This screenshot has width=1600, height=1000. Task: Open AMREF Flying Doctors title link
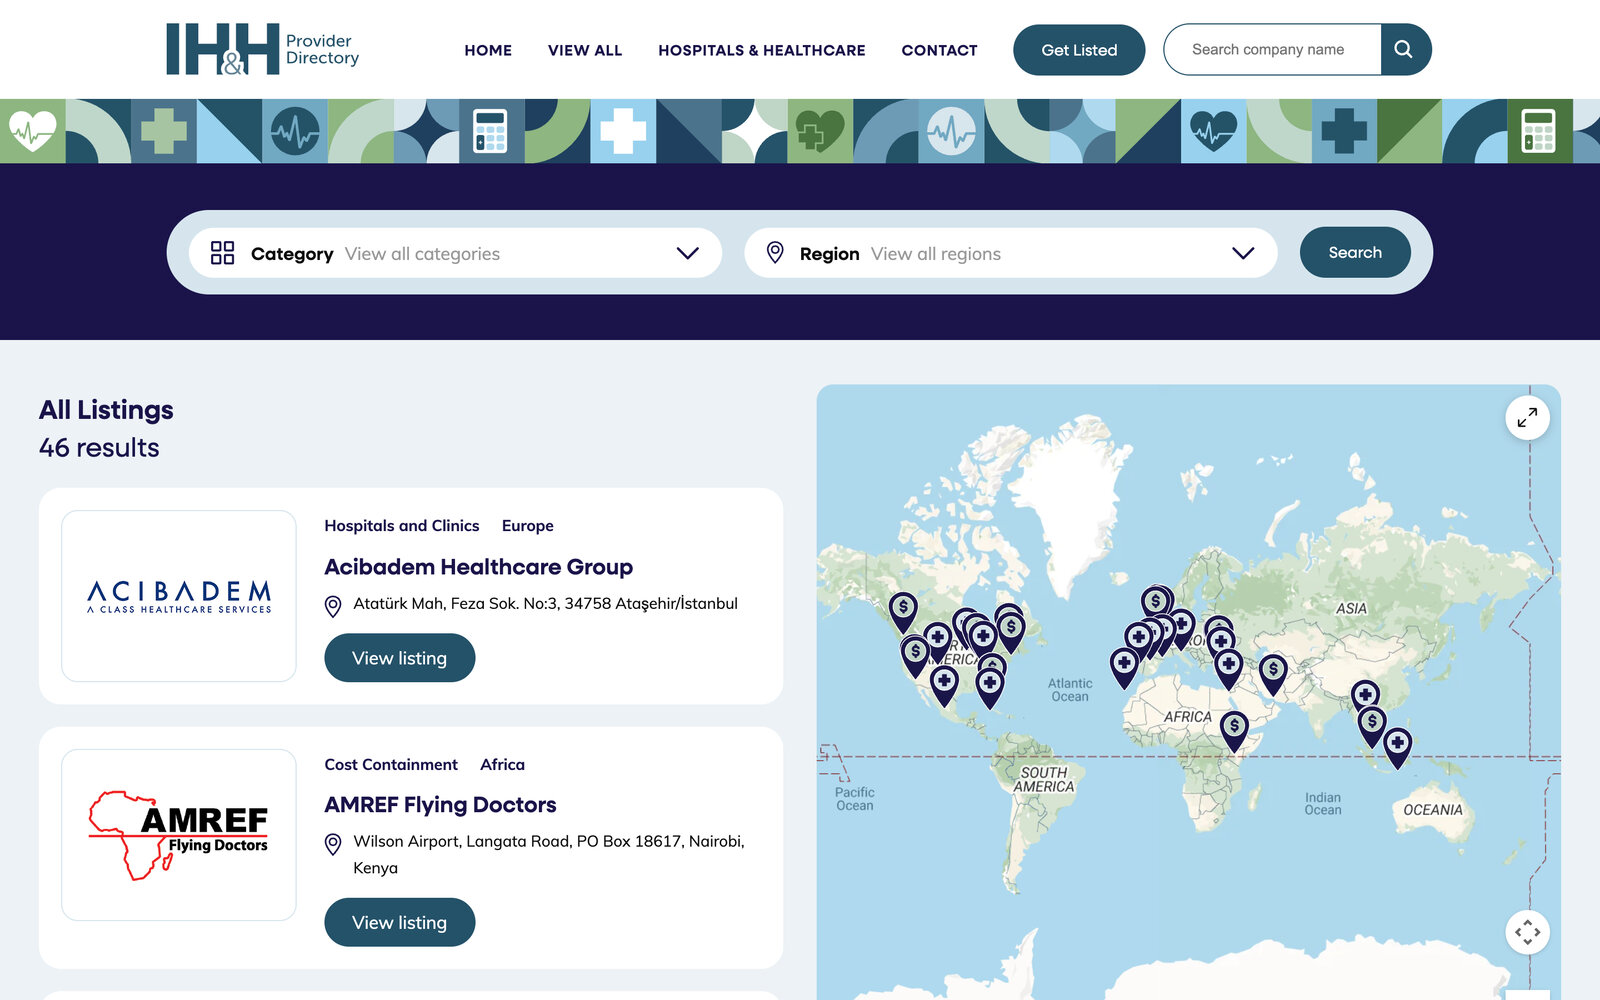click(x=440, y=805)
